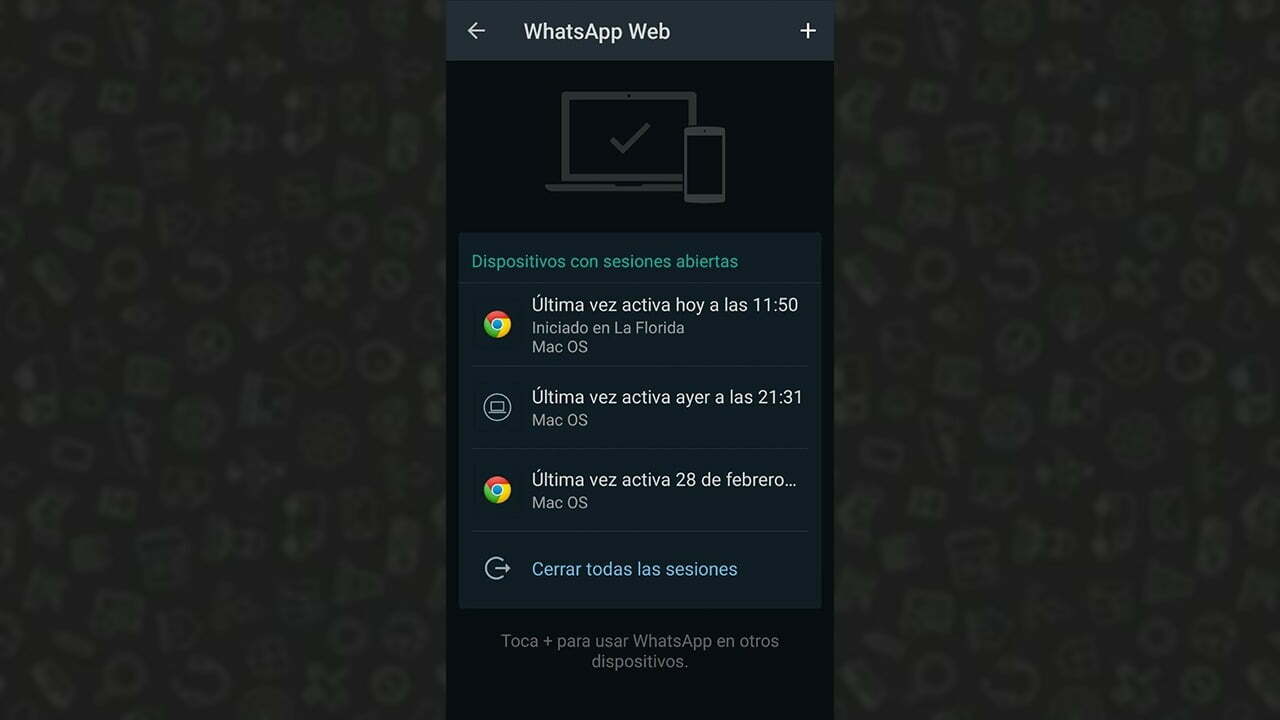This screenshot has height=720, width=1280.
Task: Click Mac OS label under 21:31 session
Action: click(560, 420)
